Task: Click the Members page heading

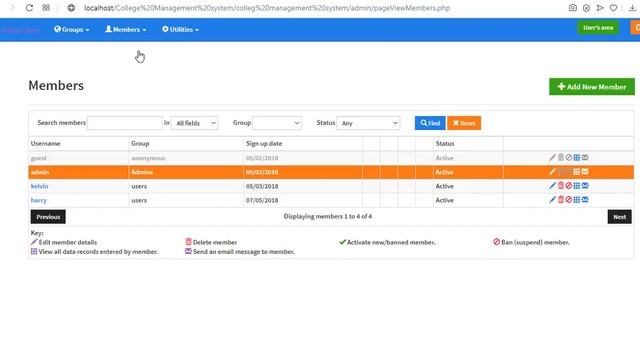Action: 56,85
